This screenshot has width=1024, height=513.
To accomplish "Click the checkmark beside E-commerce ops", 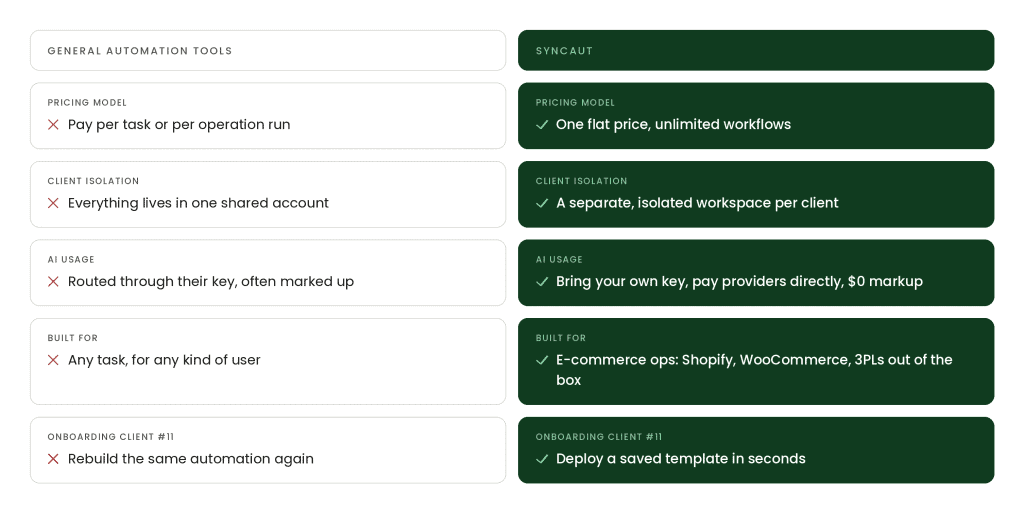I will point(542,360).
